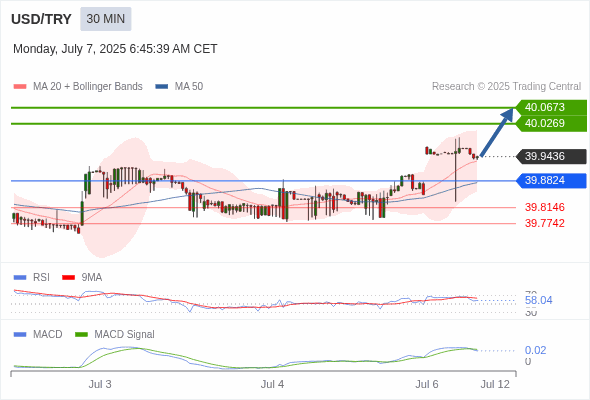This screenshot has width=590, height=400.
Task: Click the 9MA legend label
Action: (x=92, y=278)
